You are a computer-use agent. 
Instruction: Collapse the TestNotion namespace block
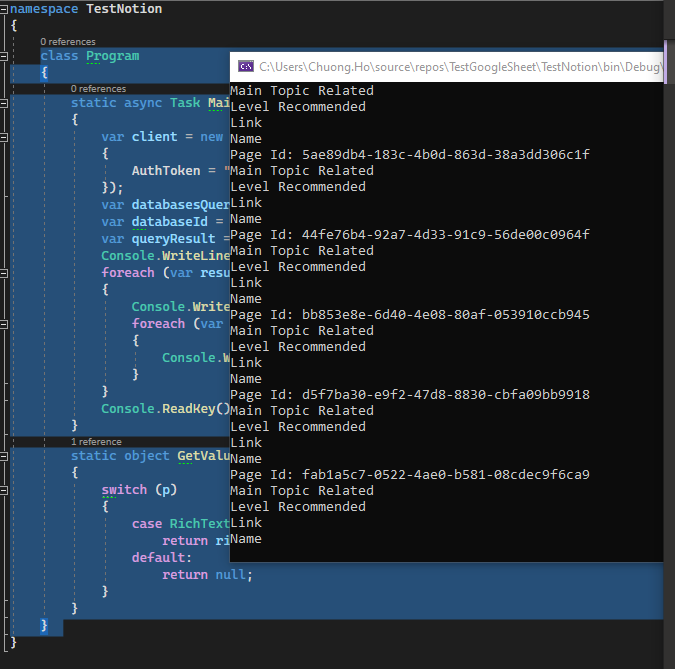[3, 9]
